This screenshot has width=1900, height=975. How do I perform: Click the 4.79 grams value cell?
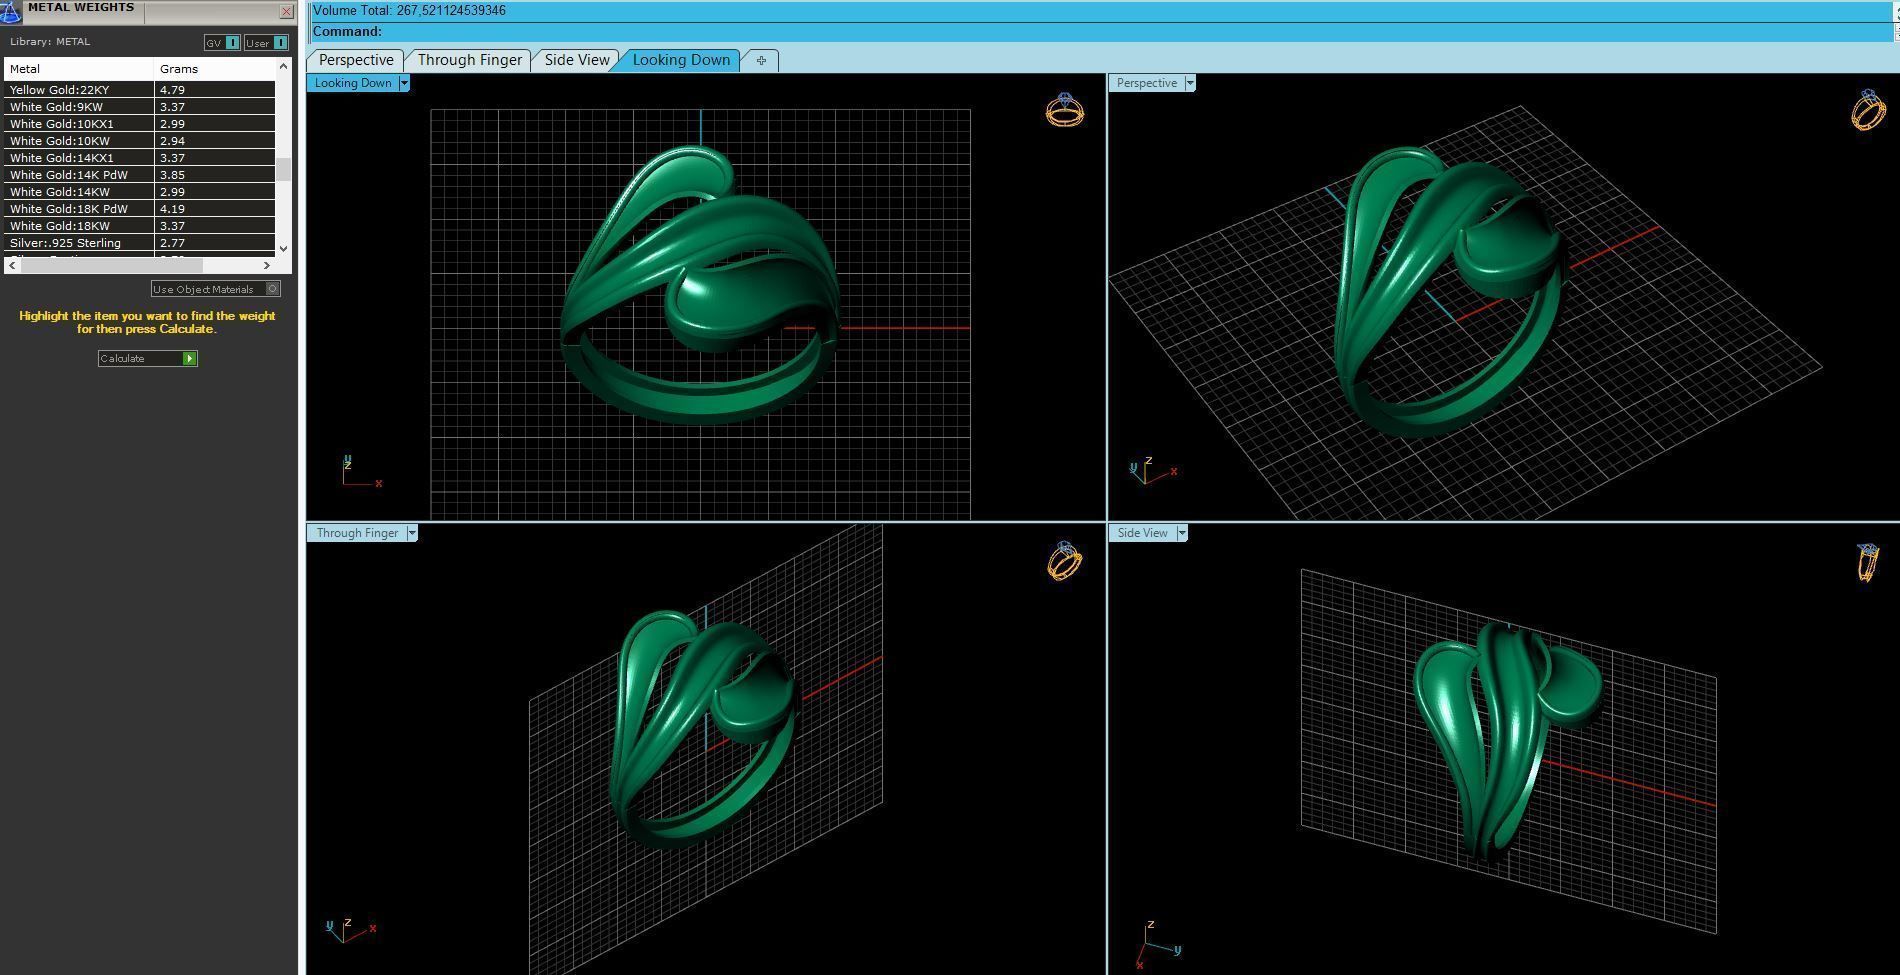[x=215, y=90]
